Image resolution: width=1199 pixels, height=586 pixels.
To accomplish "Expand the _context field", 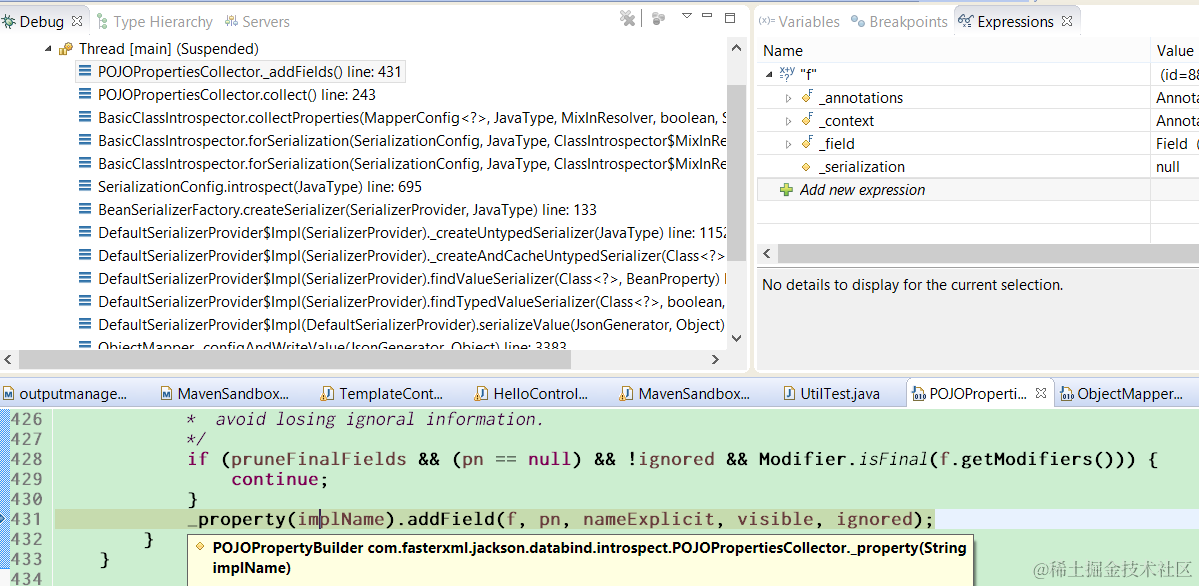I will click(789, 121).
